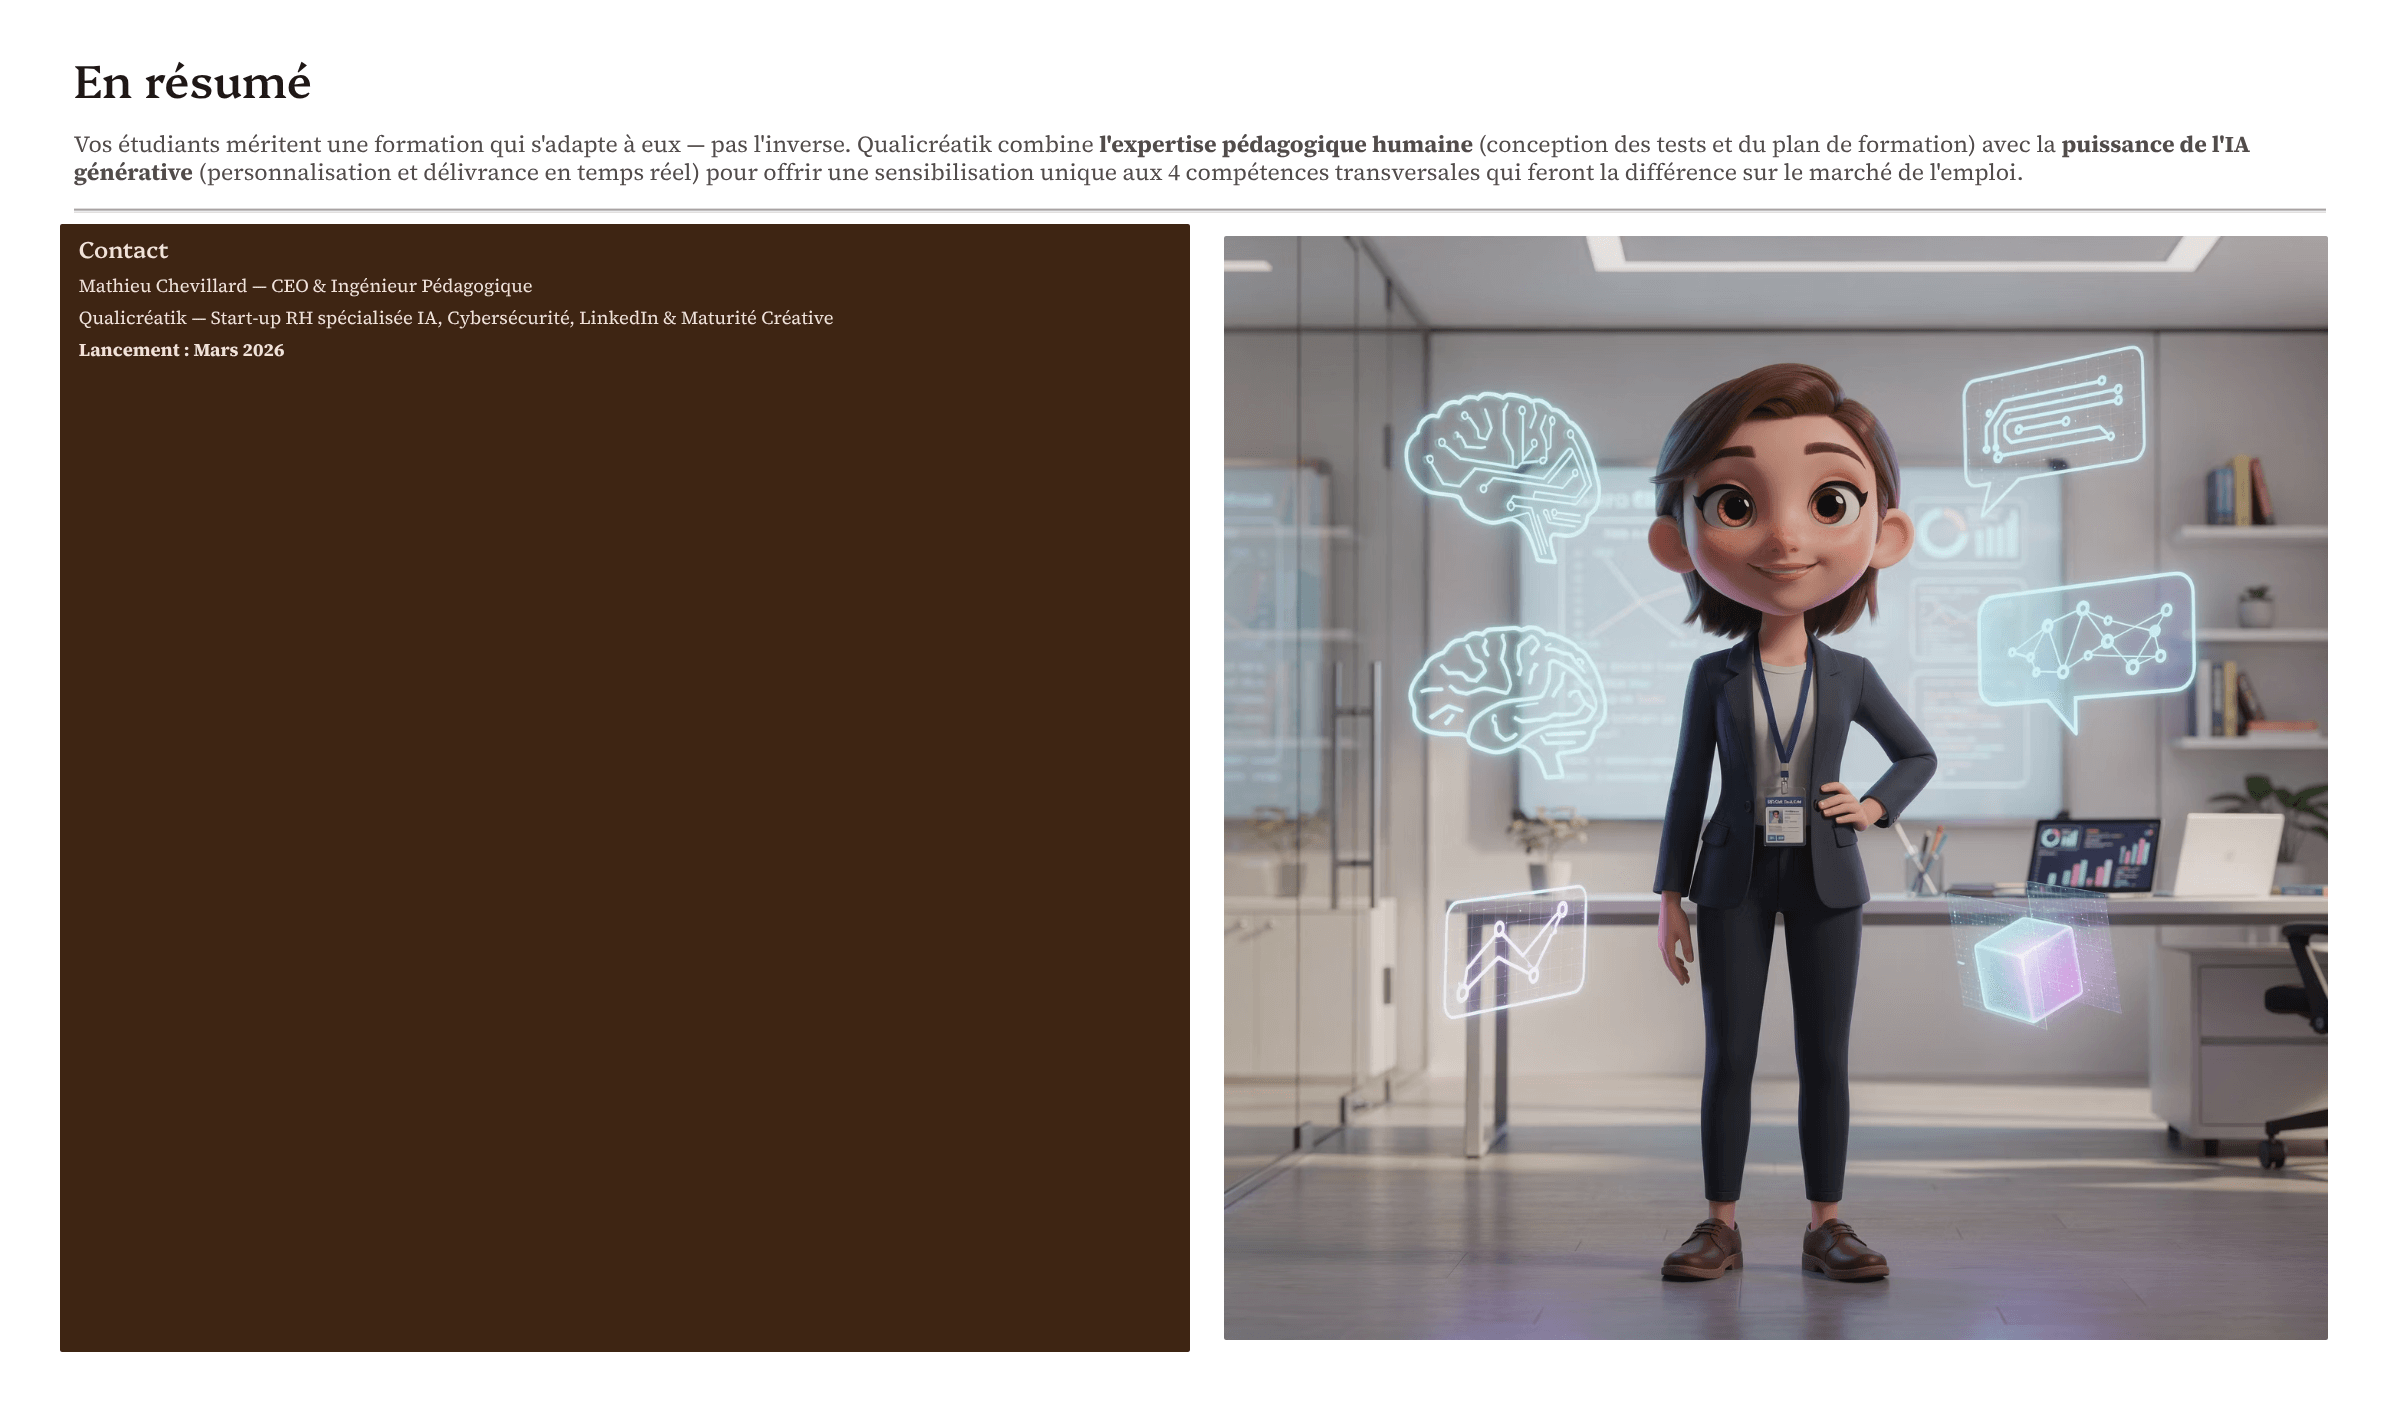2400x1402 pixels.
Task: Click the line chart hologram icon
Action: (1514, 950)
